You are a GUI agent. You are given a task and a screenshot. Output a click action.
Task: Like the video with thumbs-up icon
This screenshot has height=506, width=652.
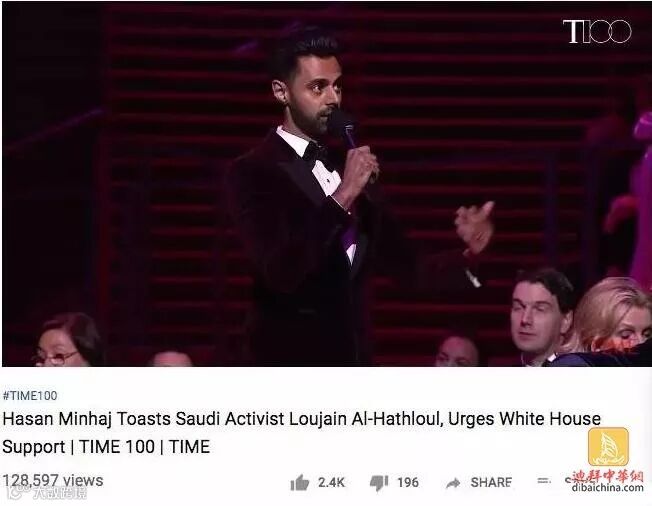coord(300,482)
